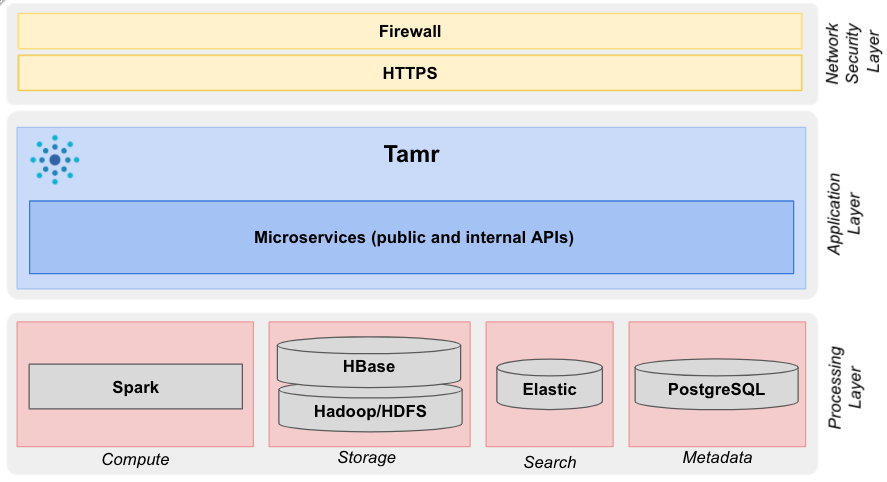Image resolution: width=887 pixels, height=482 pixels.
Task: Click the Search caption
Action: [x=550, y=462]
